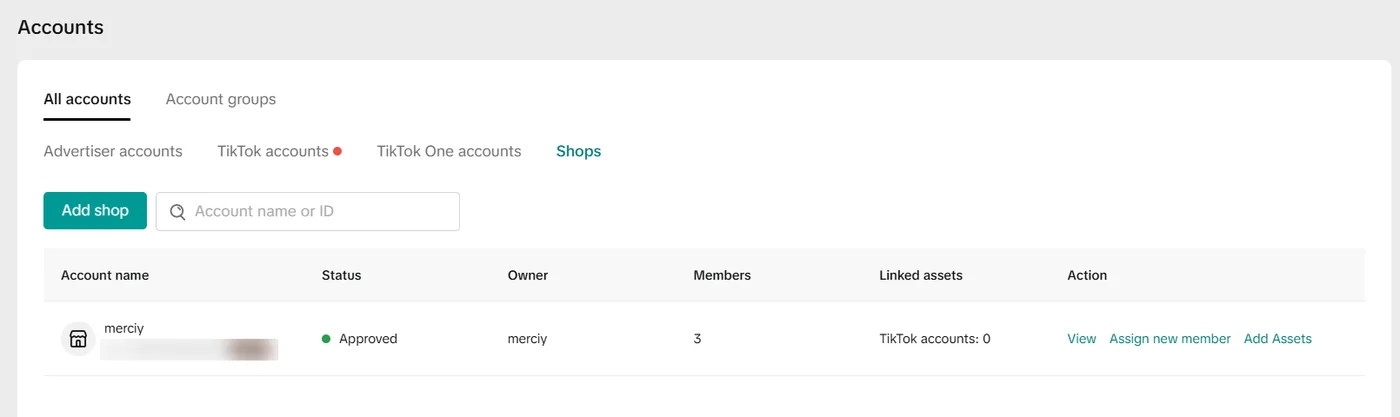Click the Owner column header
1400x417 pixels.
pyautogui.click(x=528, y=275)
